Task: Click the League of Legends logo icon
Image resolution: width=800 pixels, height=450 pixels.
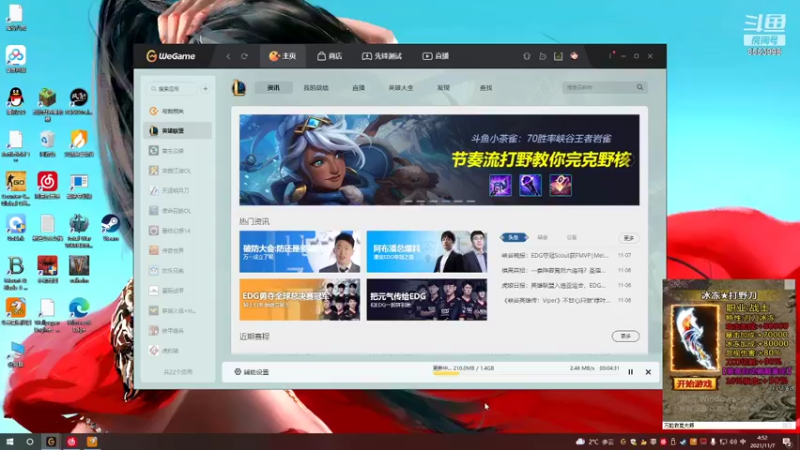Action: [x=239, y=88]
